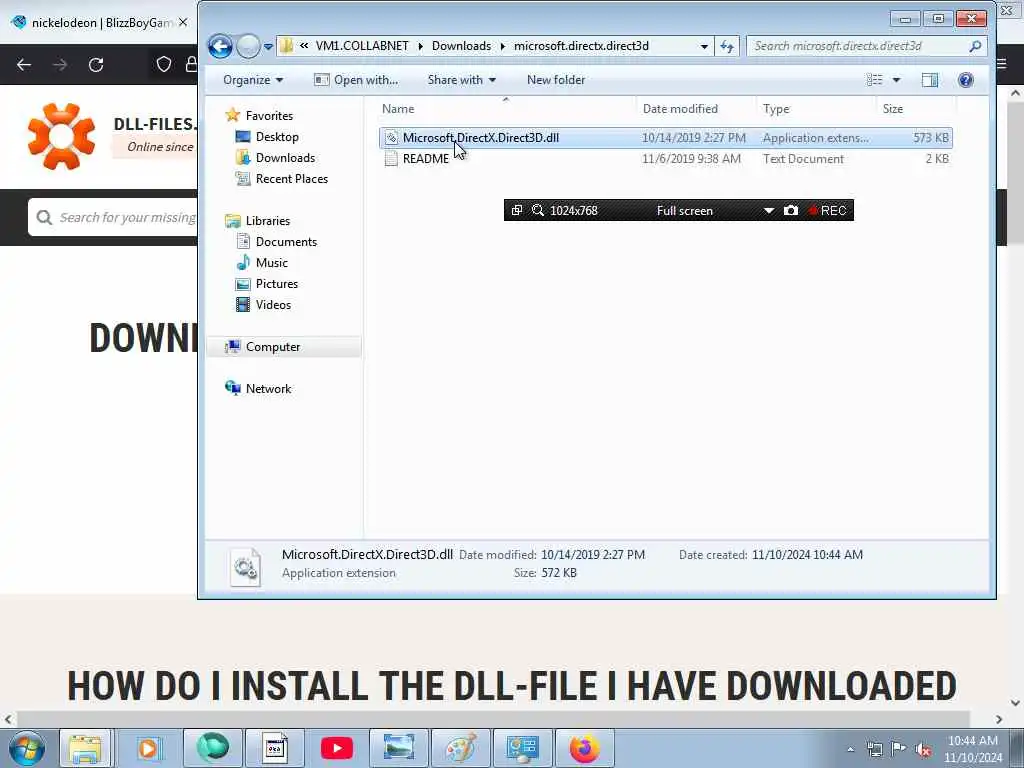This screenshot has height=768, width=1024.
Task: Open the Documents library
Action: tap(286, 242)
